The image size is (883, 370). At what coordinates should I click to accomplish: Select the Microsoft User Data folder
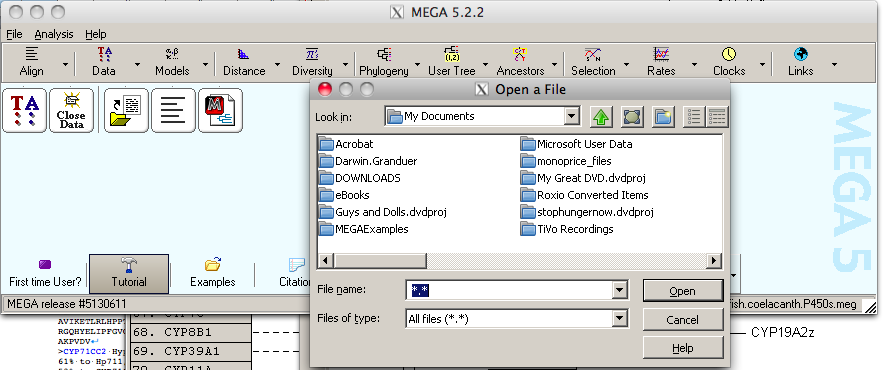click(577, 144)
